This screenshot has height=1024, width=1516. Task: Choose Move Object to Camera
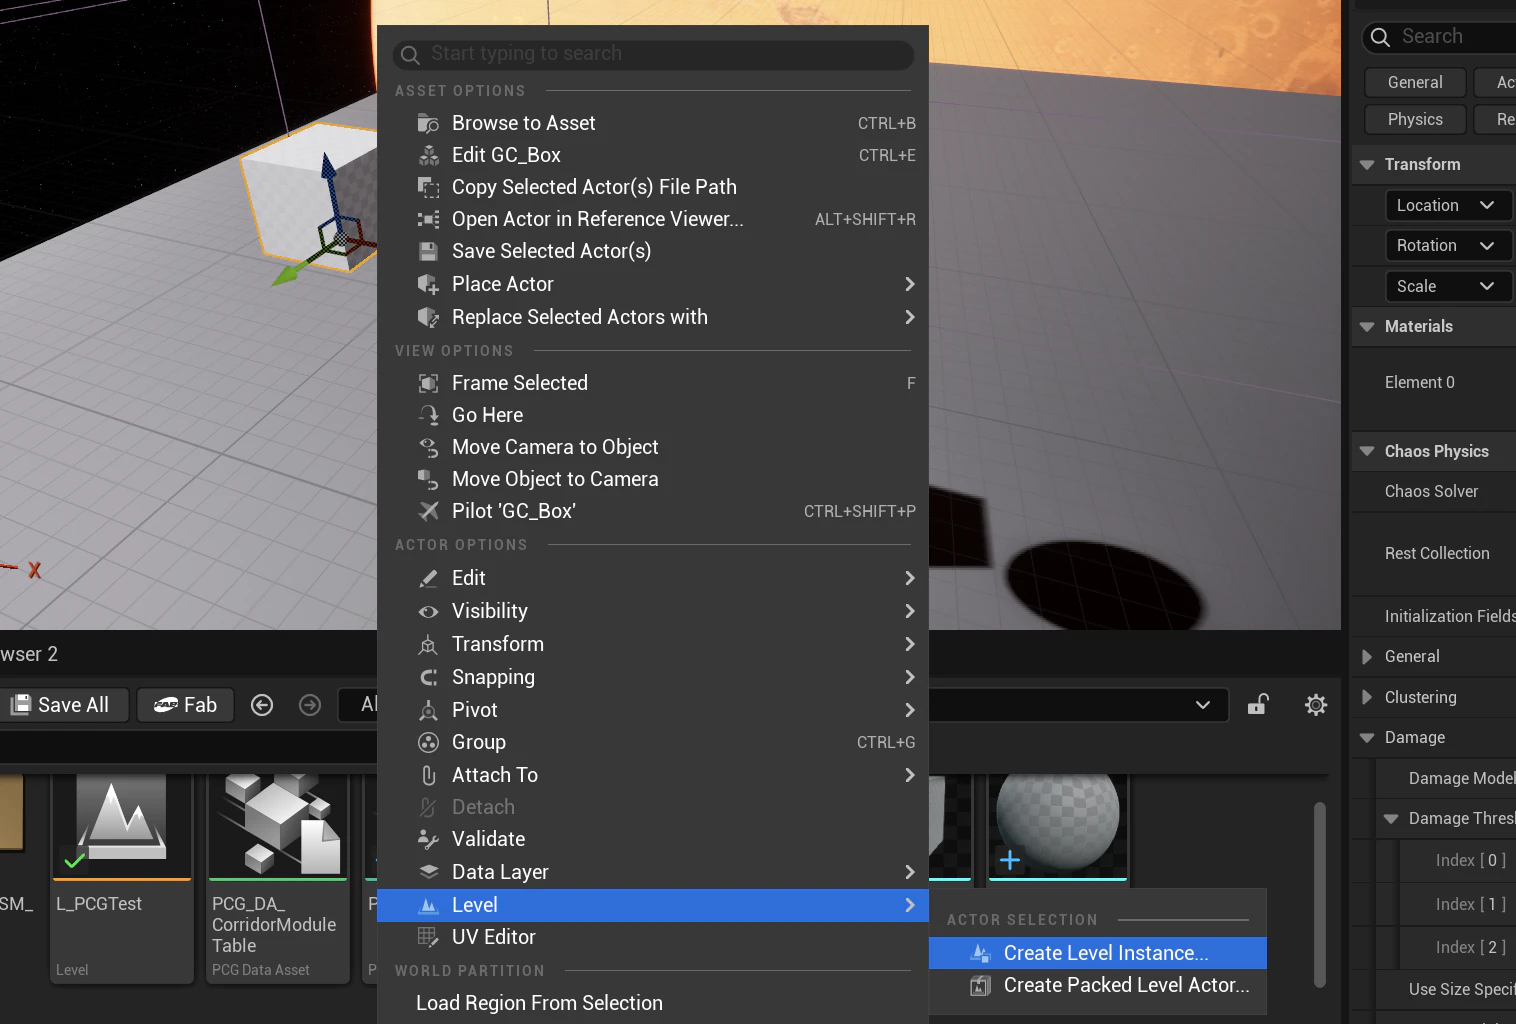[653, 479]
